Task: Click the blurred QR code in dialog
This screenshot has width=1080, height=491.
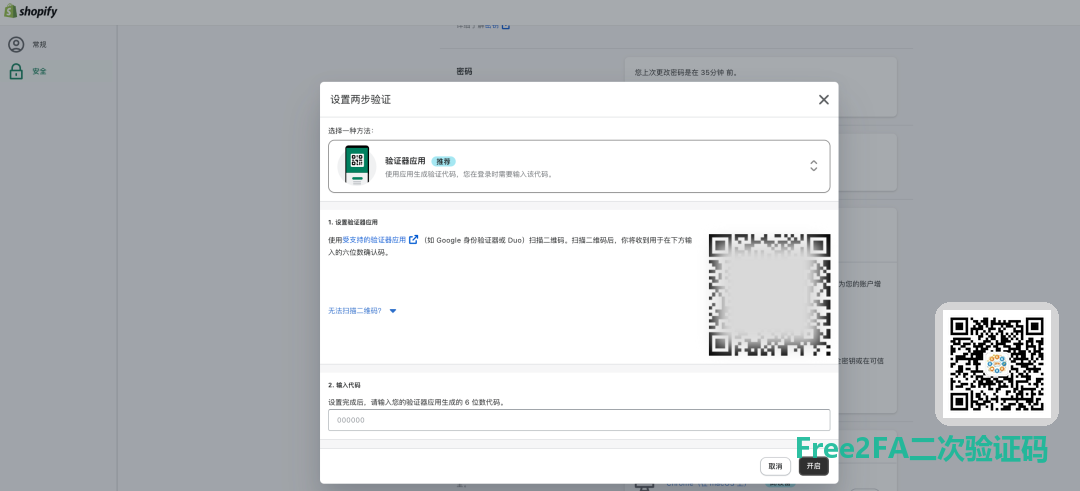Action: coord(769,295)
